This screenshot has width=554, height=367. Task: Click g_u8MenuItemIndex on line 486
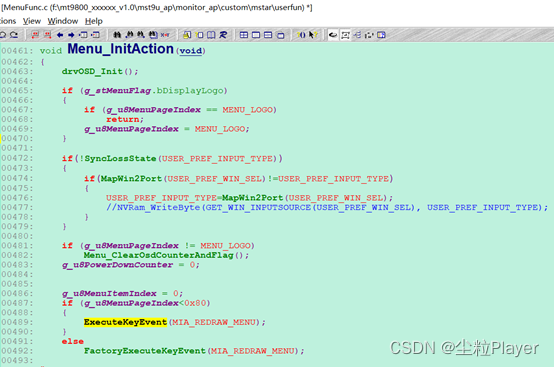pos(109,294)
